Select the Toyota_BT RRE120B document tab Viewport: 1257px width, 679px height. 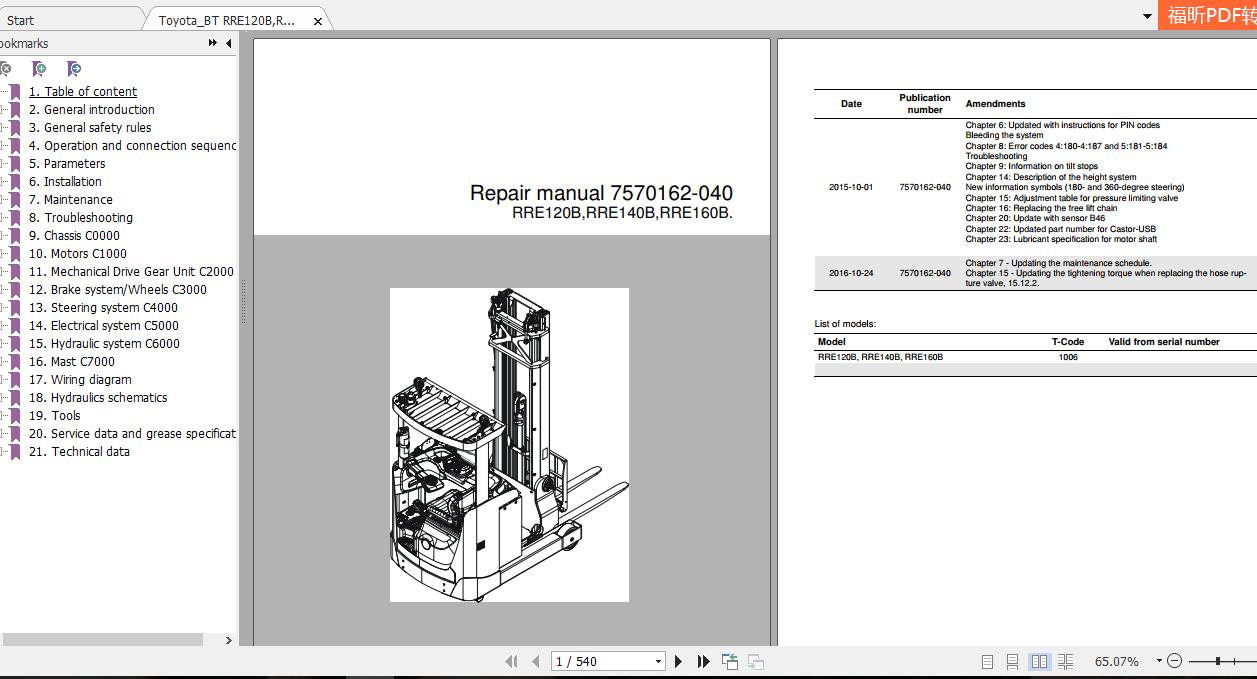225,18
